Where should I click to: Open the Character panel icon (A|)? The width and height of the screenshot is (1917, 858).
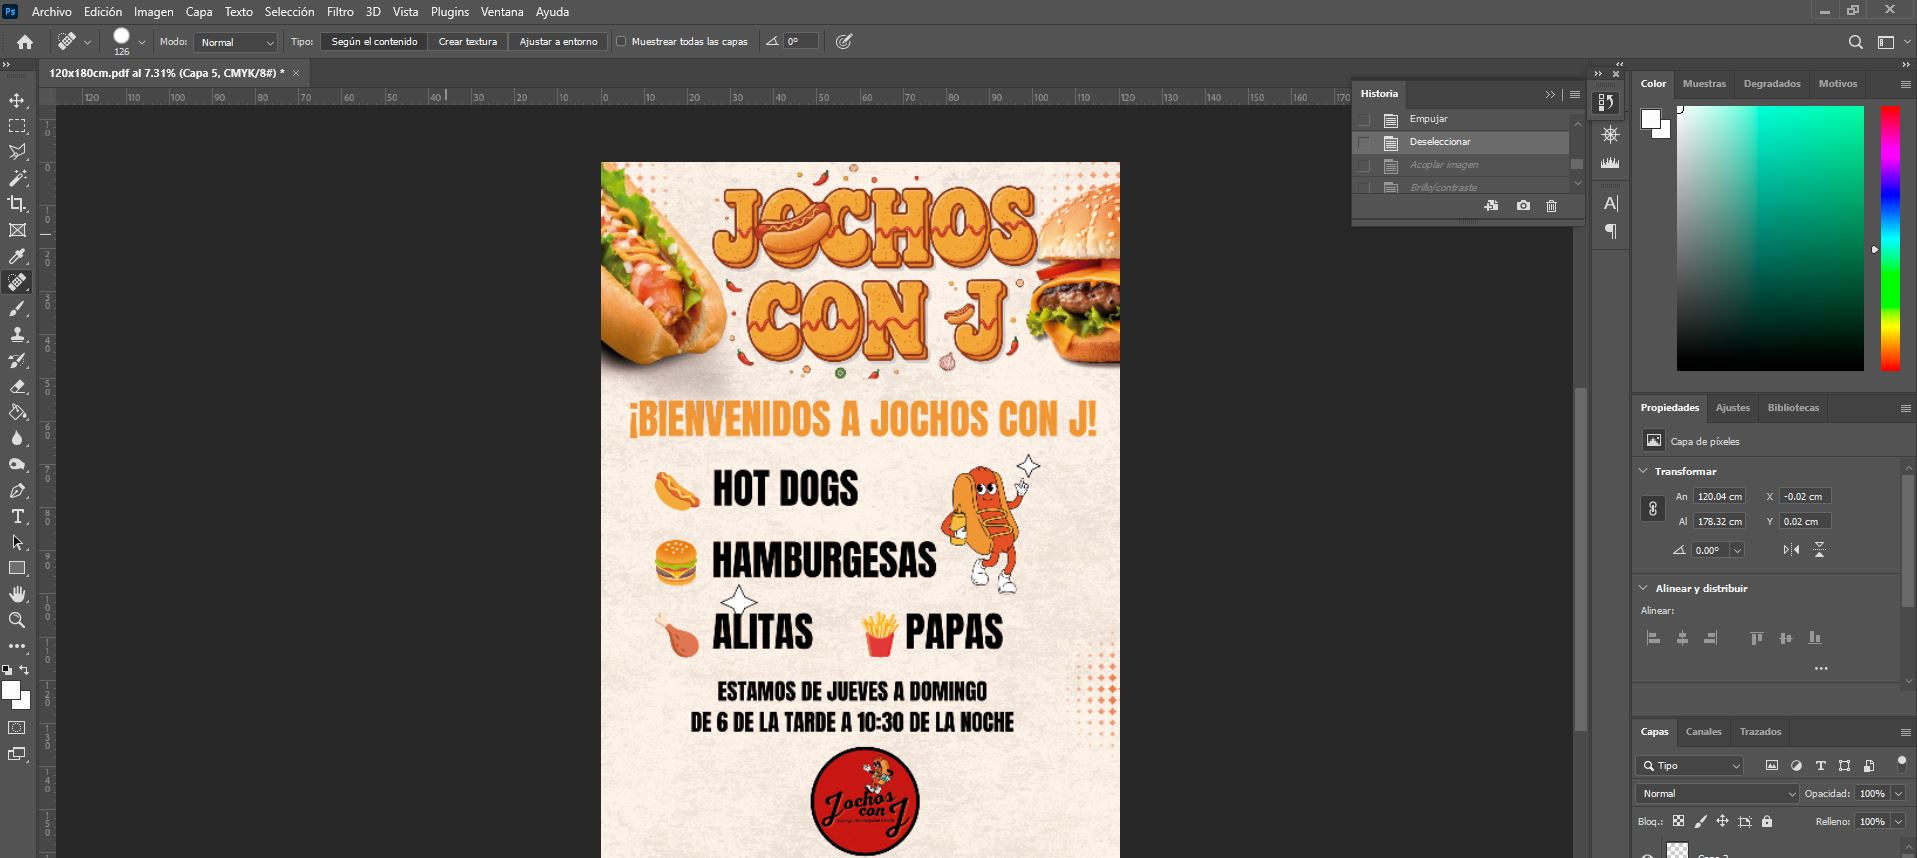tap(1610, 203)
